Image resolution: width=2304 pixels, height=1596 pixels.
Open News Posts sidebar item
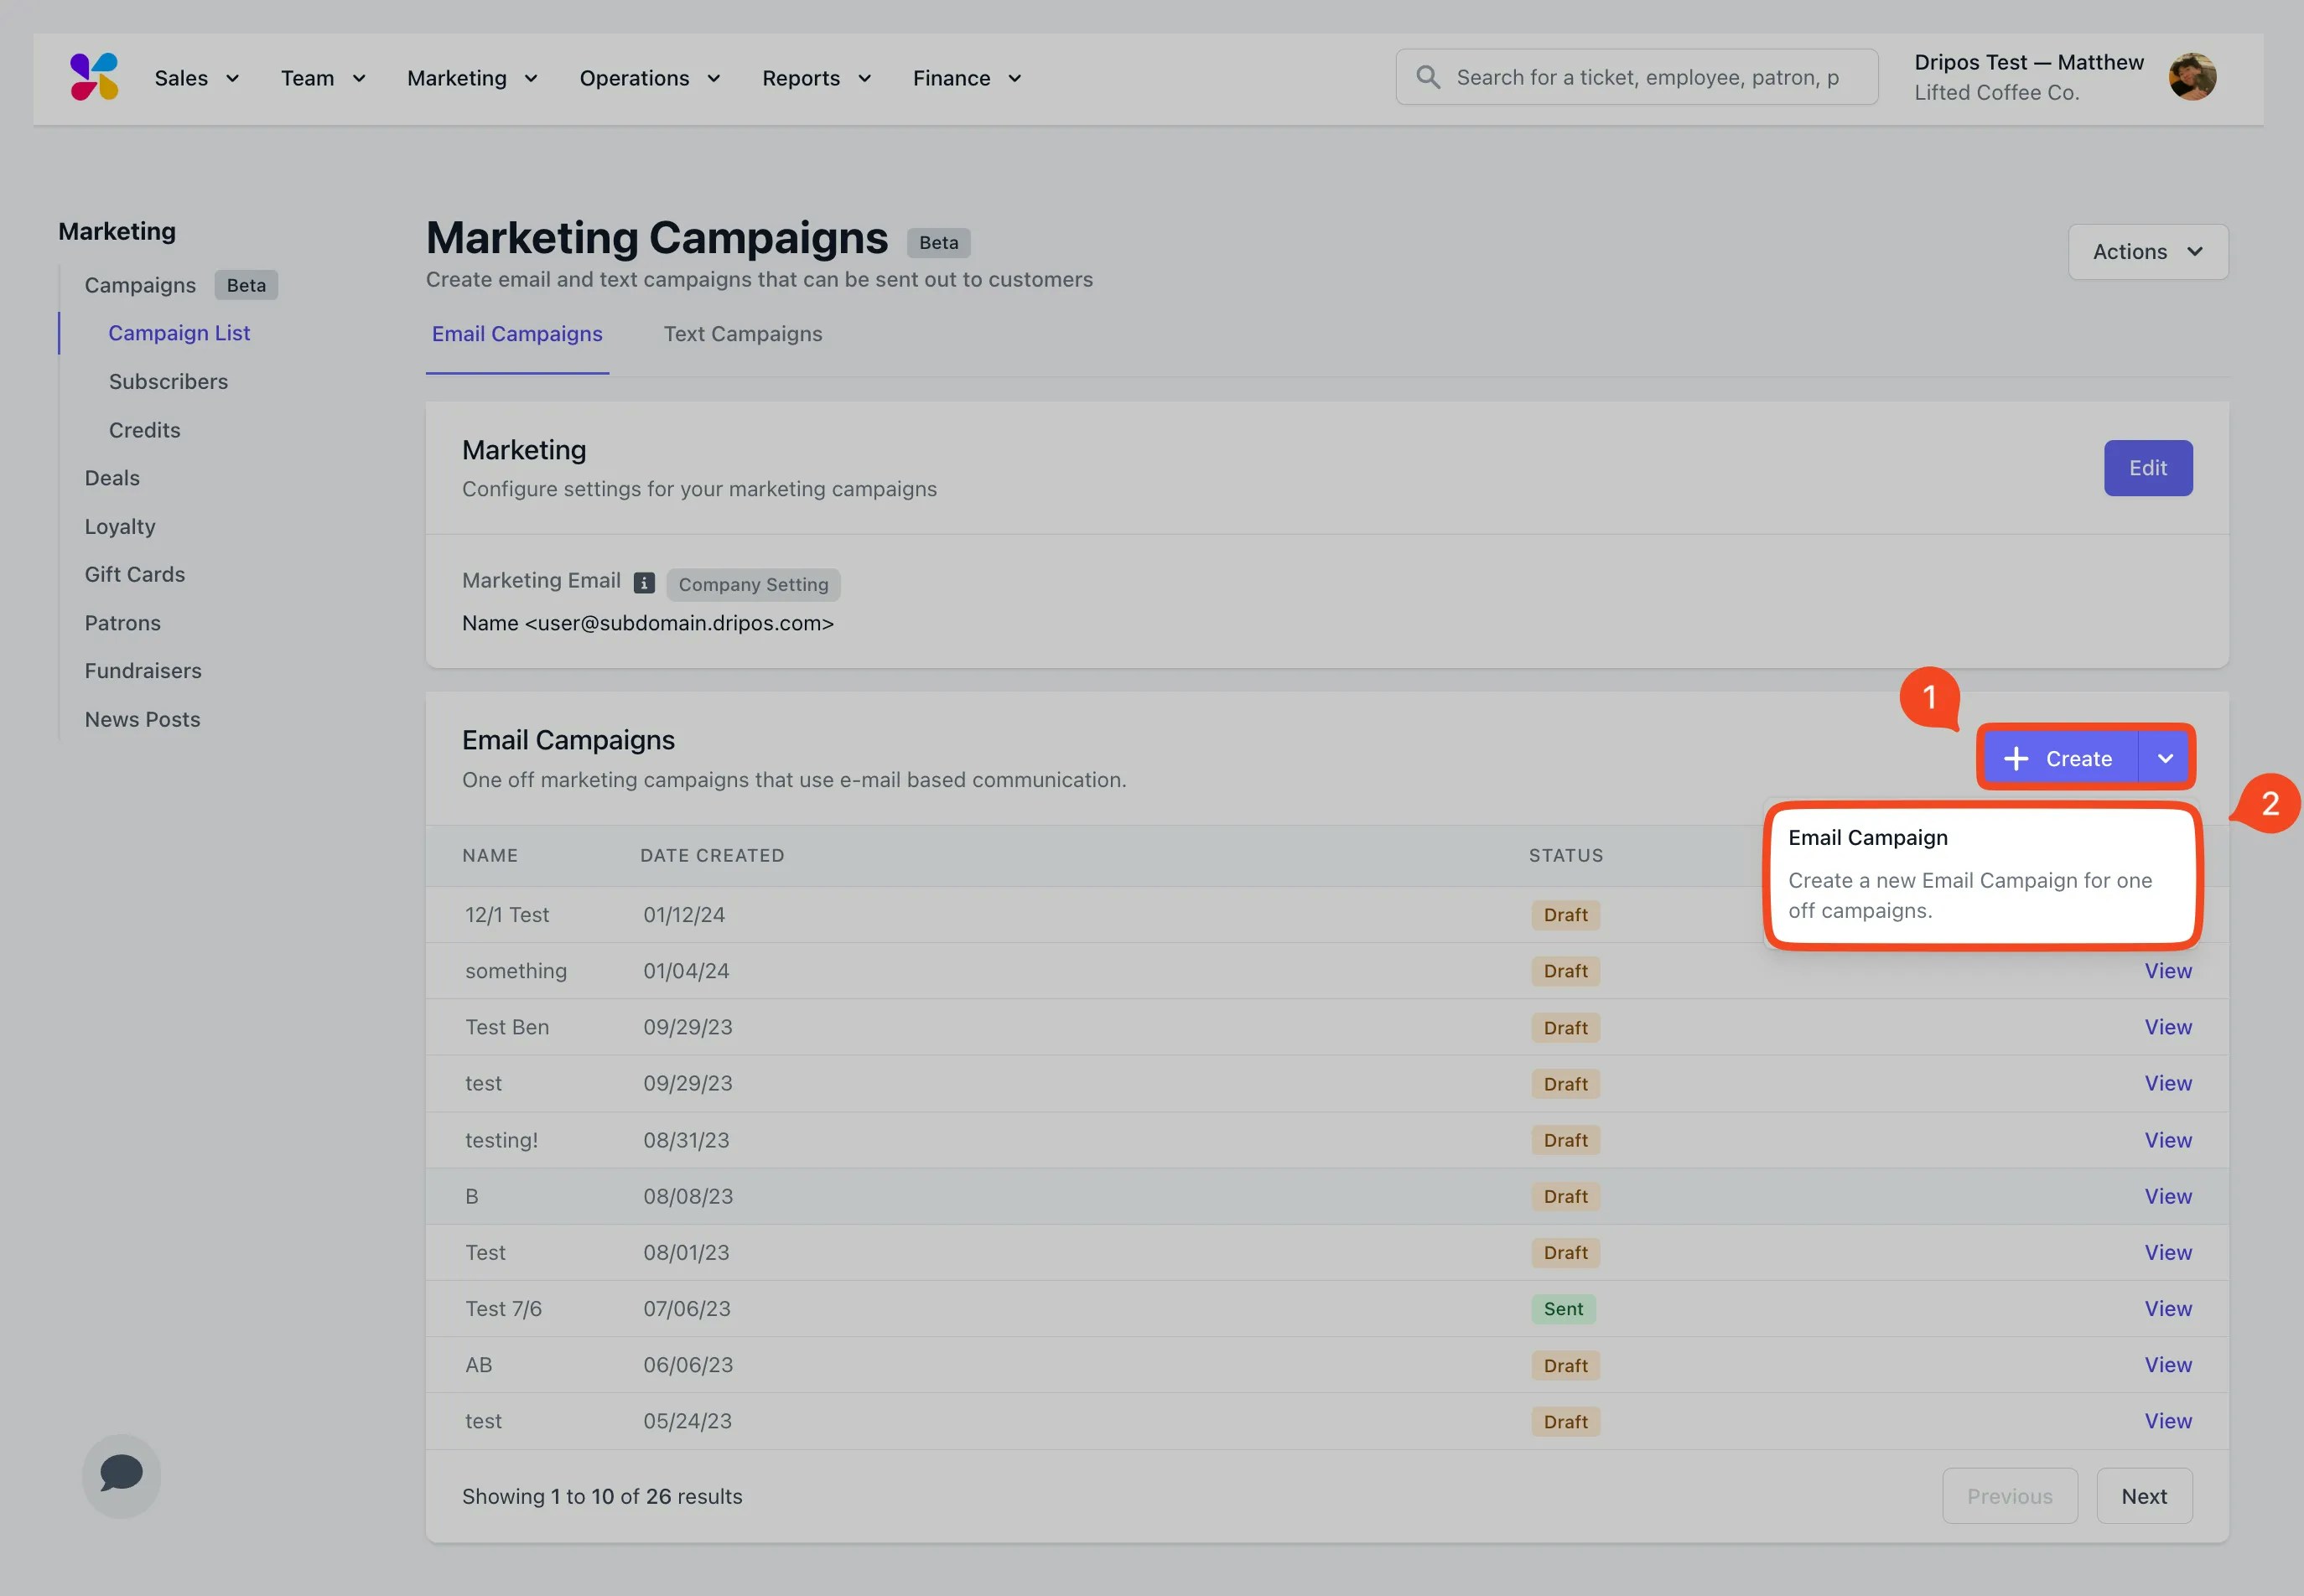point(142,719)
